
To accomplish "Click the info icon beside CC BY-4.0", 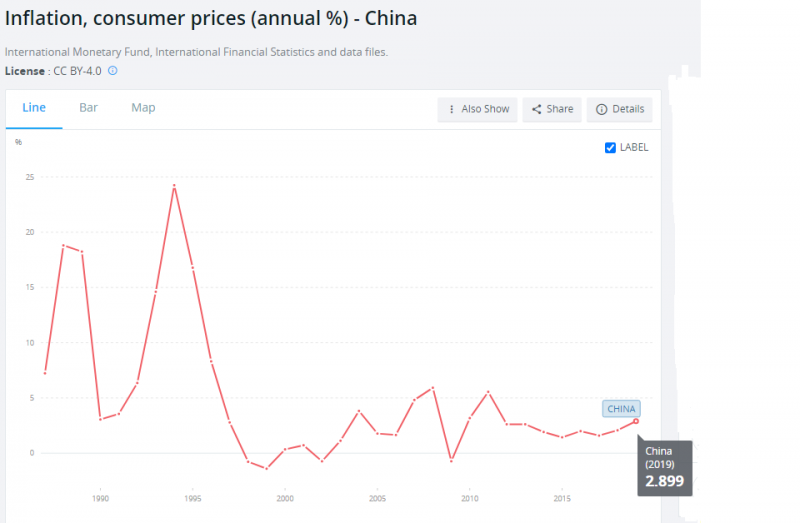I will [113, 71].
